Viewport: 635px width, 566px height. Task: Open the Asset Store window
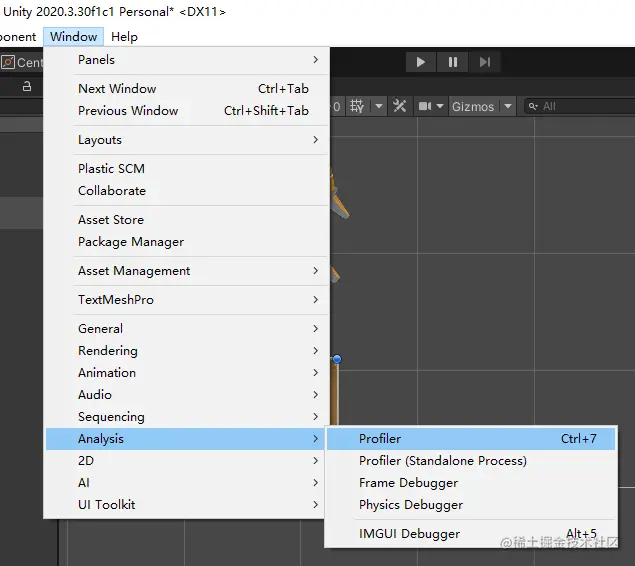[186, 219]
